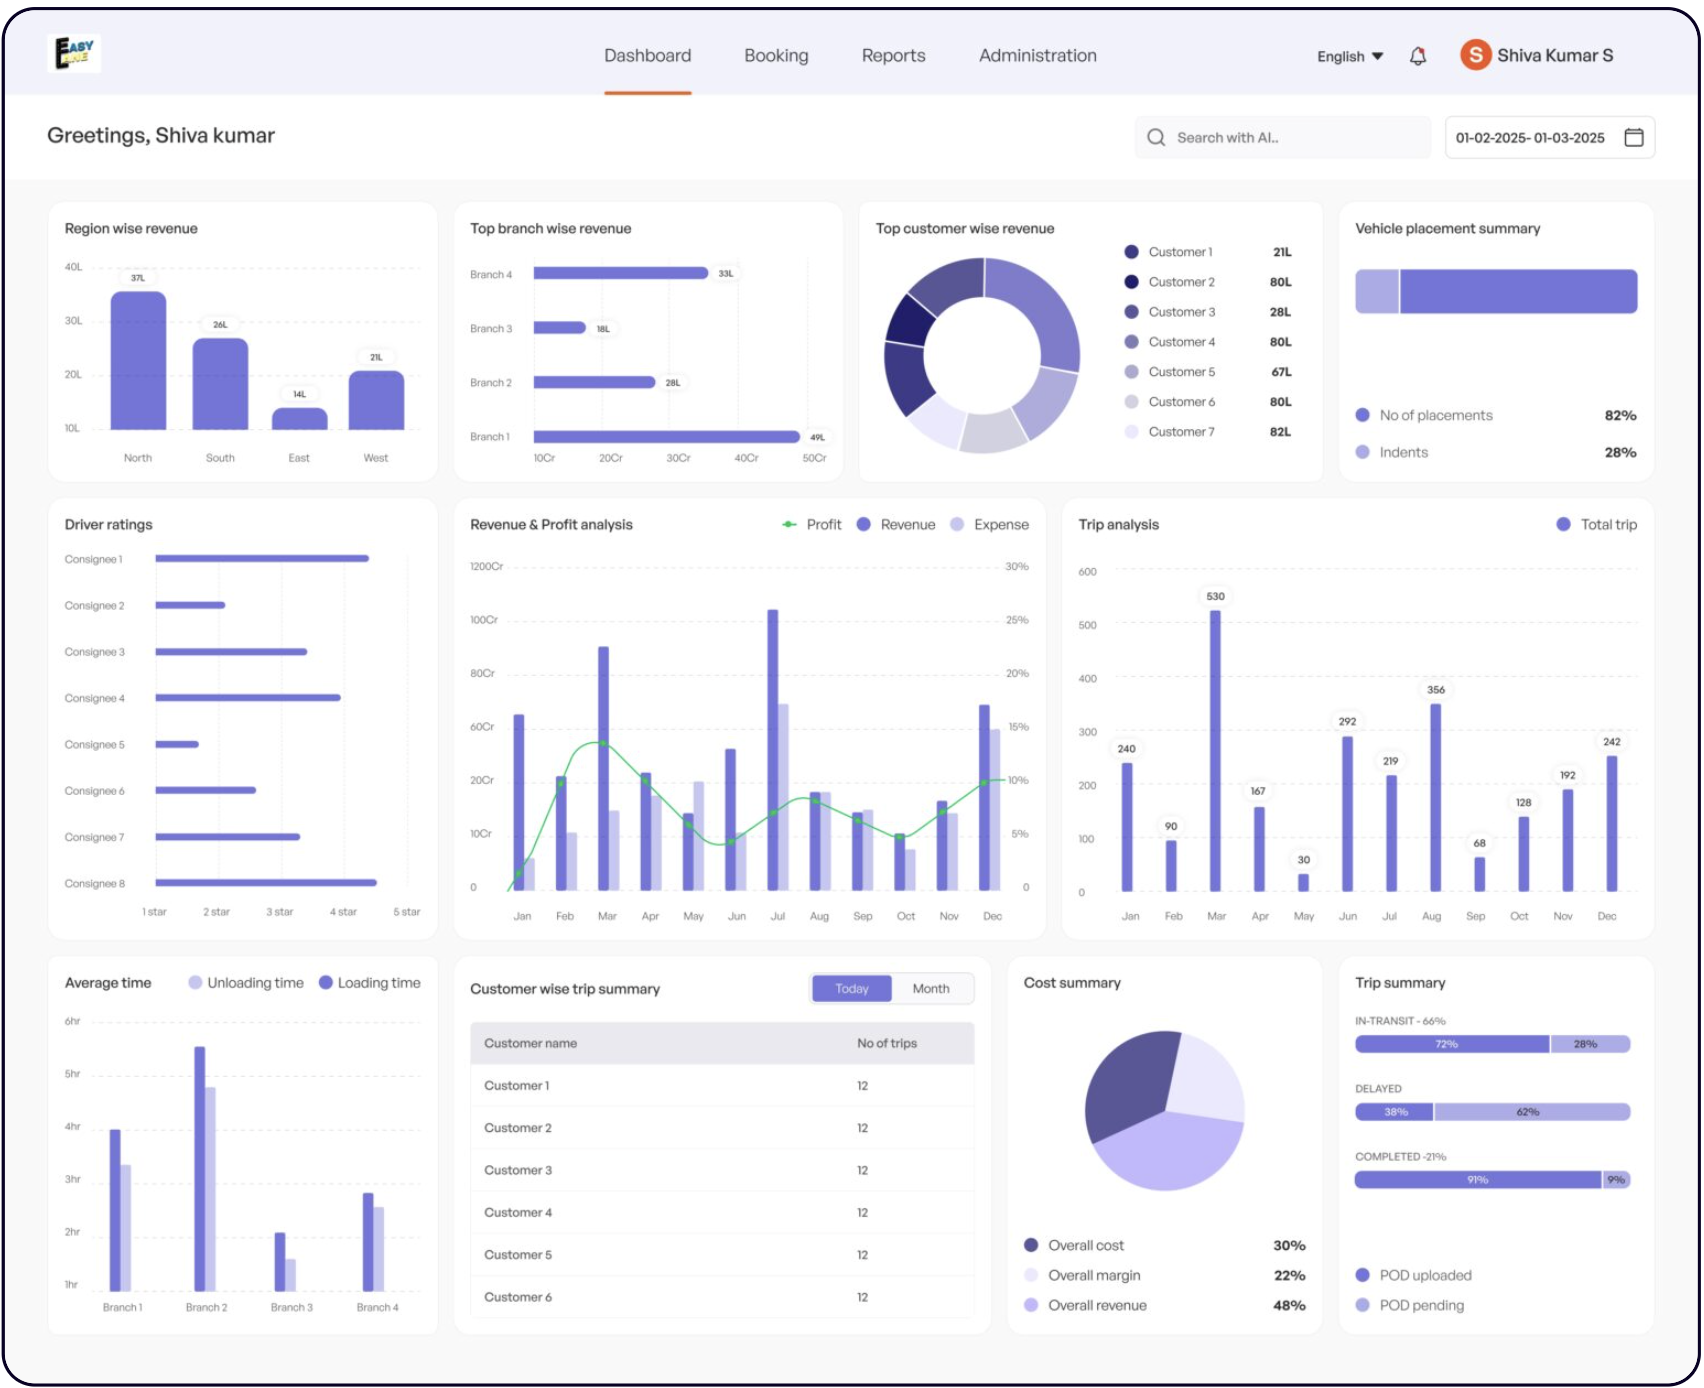Switch to the Booking tab
The image size is (1704, 1388).
(x=776, y=56)
